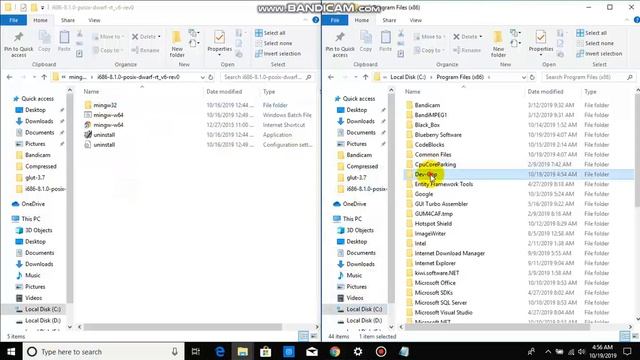Open File menu in right window
Image resolution: width=640 pixels, height=360 pixels.
[335, 20]
